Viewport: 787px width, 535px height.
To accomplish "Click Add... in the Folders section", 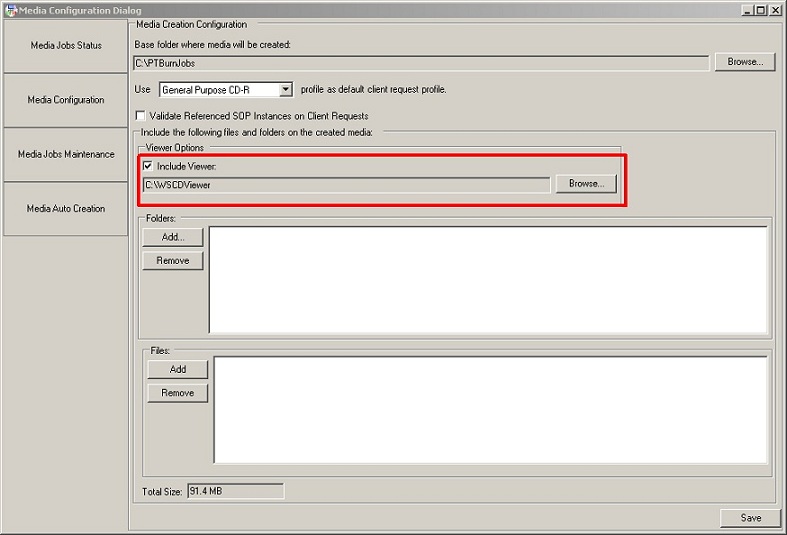I will (172, 237).
